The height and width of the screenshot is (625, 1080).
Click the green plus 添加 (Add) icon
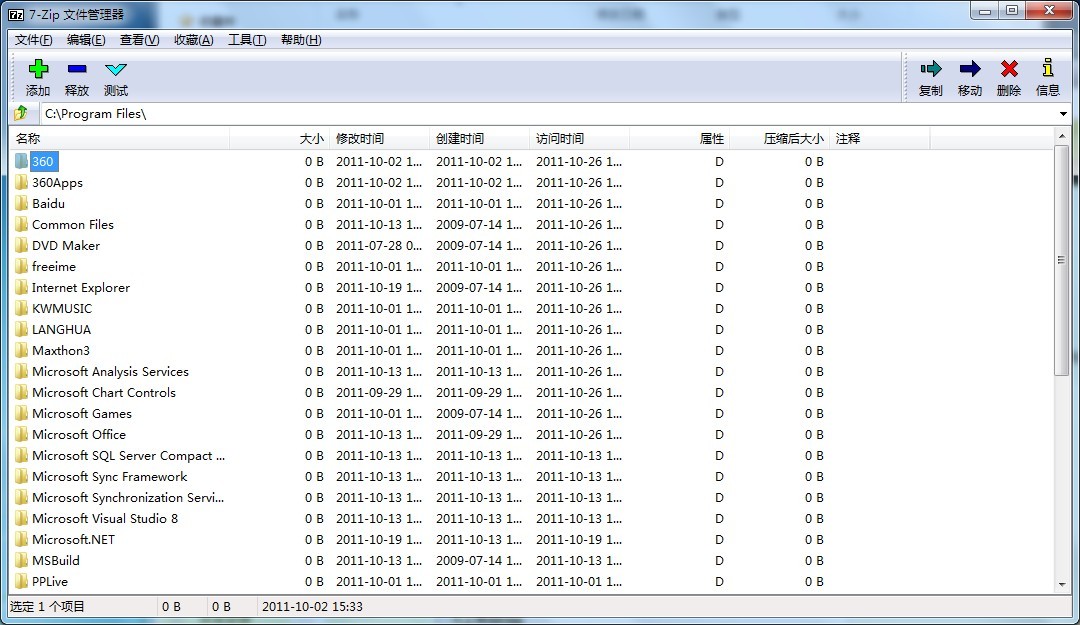[38, 70]
